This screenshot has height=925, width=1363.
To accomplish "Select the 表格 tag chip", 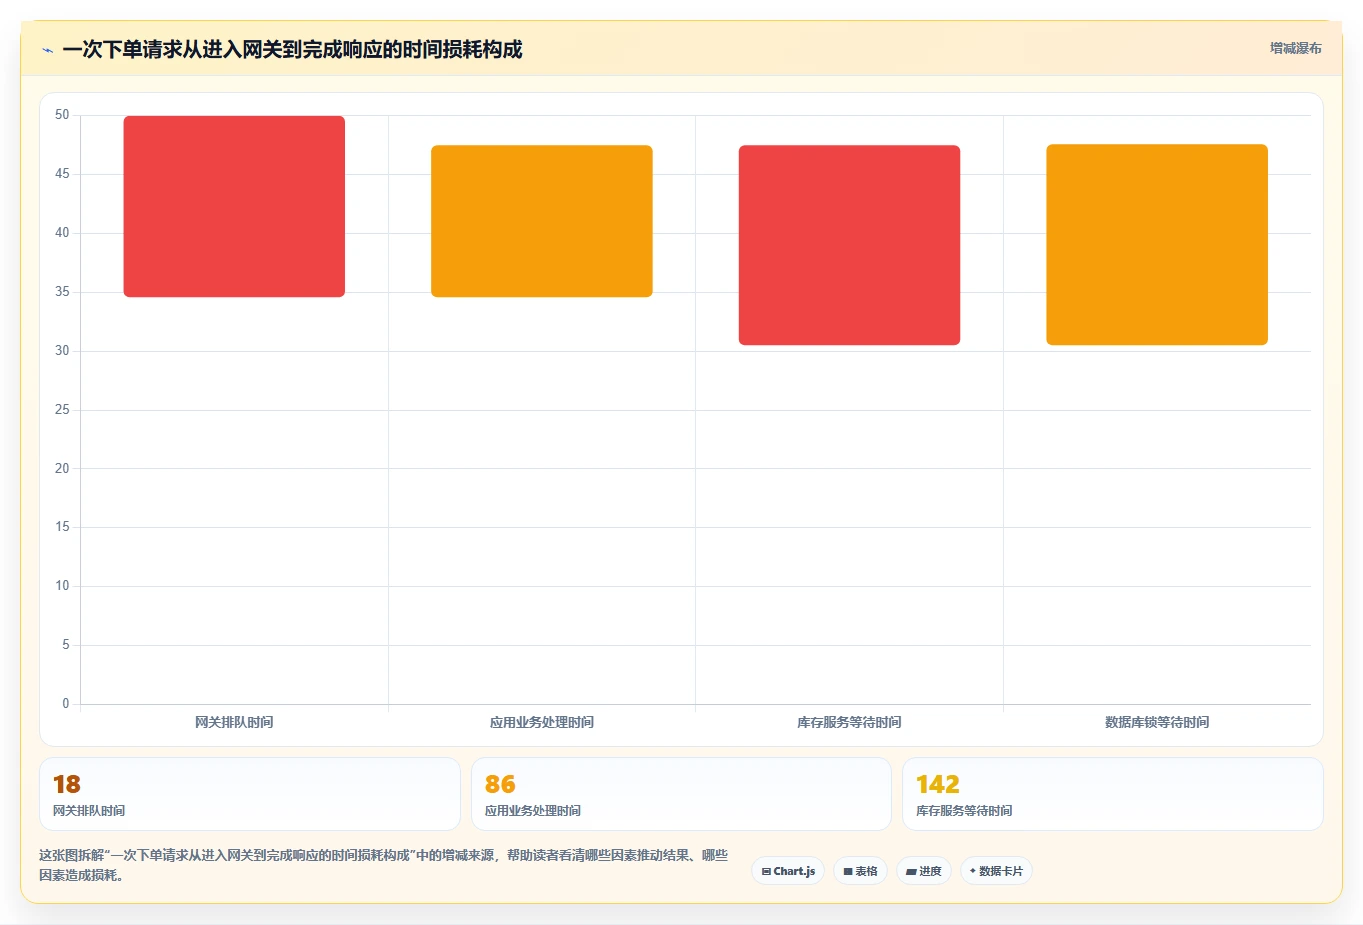I will coord(860,871).
